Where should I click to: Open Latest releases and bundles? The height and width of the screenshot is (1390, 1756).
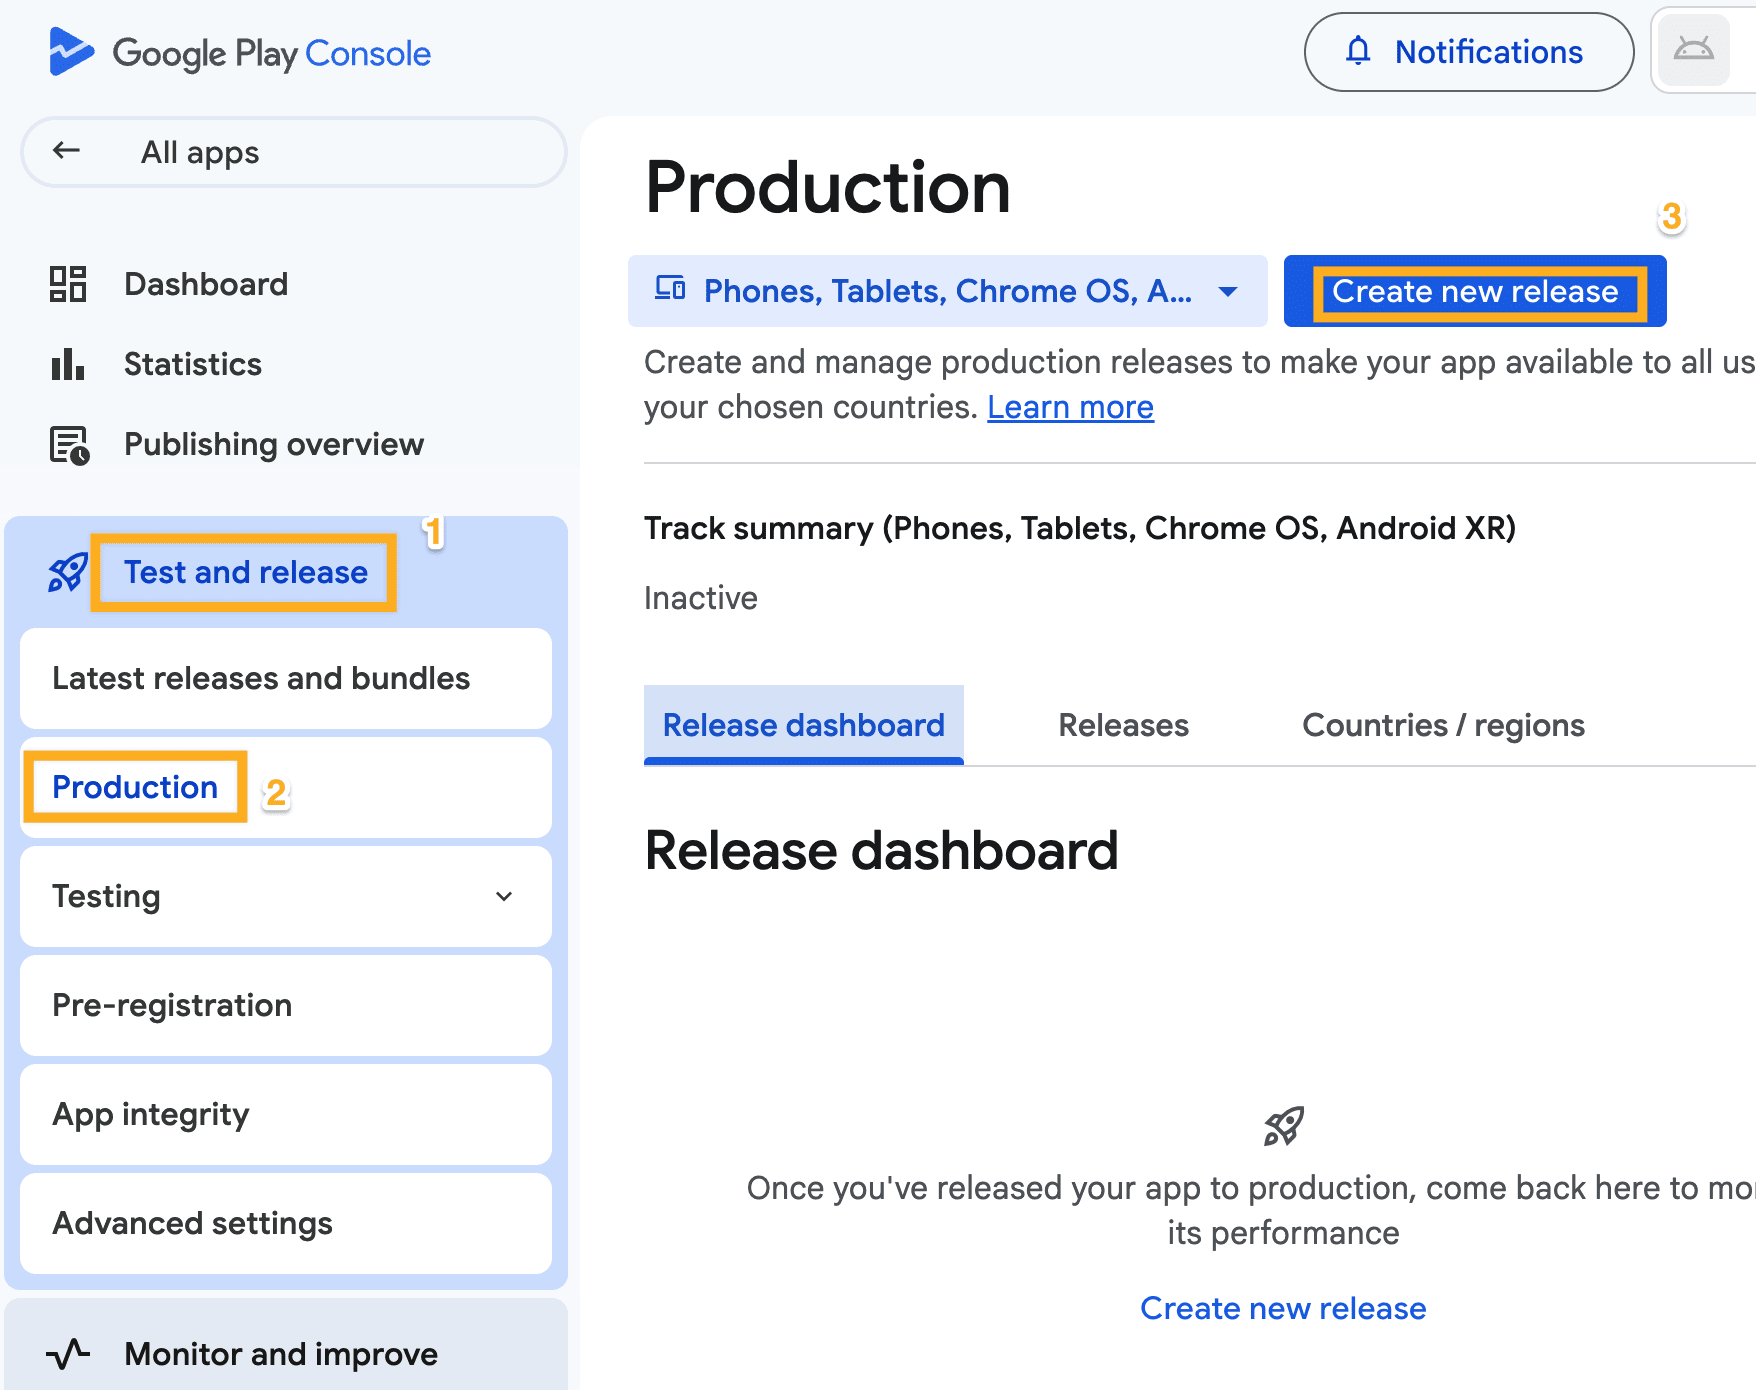[286, 678]
